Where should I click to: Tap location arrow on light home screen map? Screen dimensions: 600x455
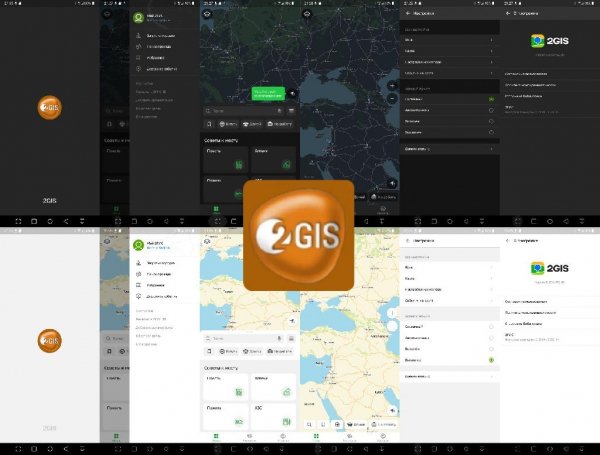[292, 321]
